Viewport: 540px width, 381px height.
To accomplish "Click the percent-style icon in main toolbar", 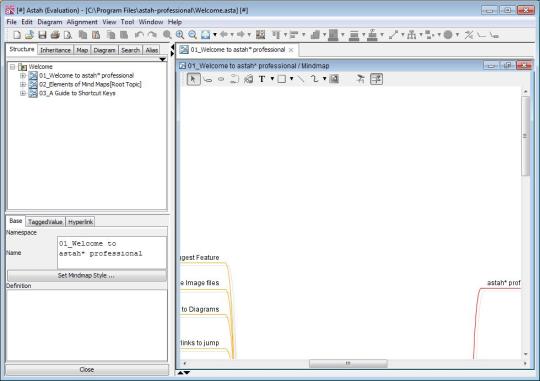I will tap(469, 35).
